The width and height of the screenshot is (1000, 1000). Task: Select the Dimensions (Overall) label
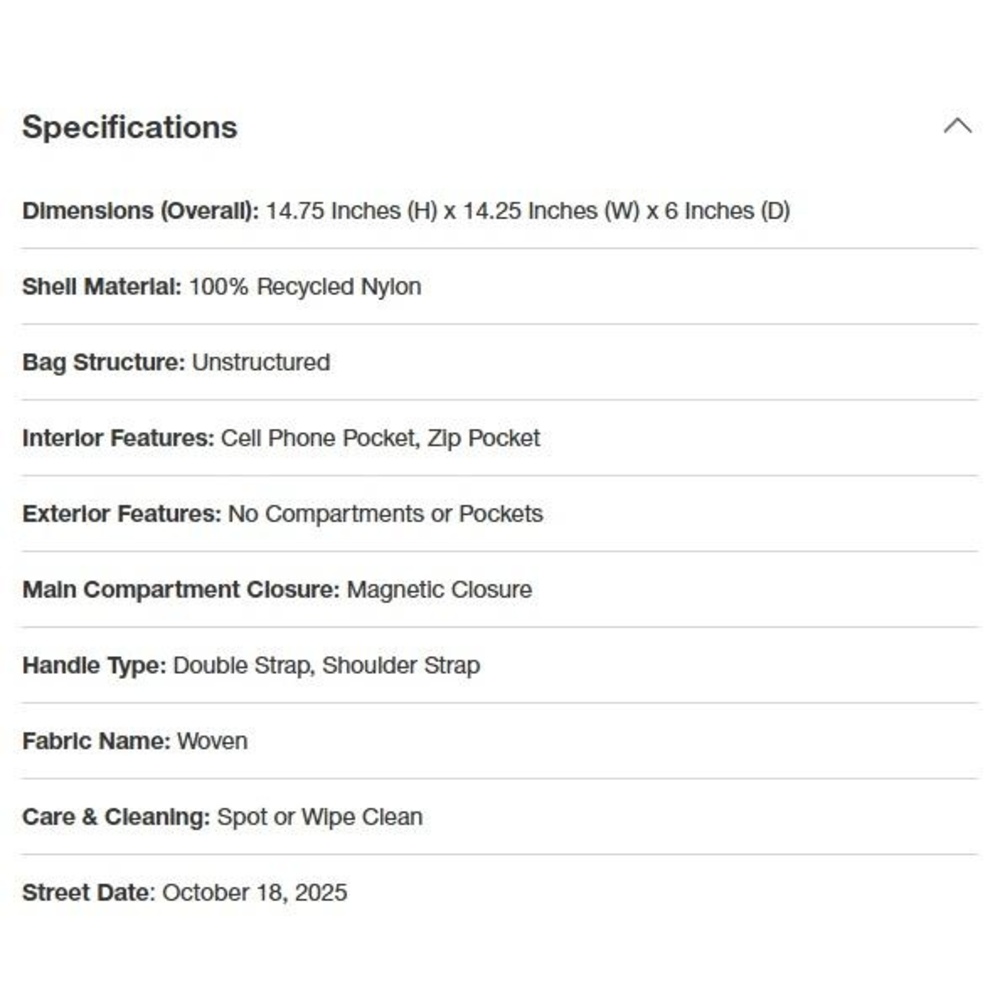tap(140, 211)
